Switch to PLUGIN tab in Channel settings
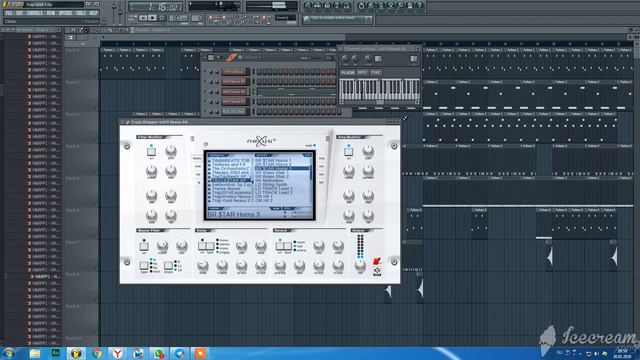The height and width of the screenshot is (360, 640). tap(347, 73)
